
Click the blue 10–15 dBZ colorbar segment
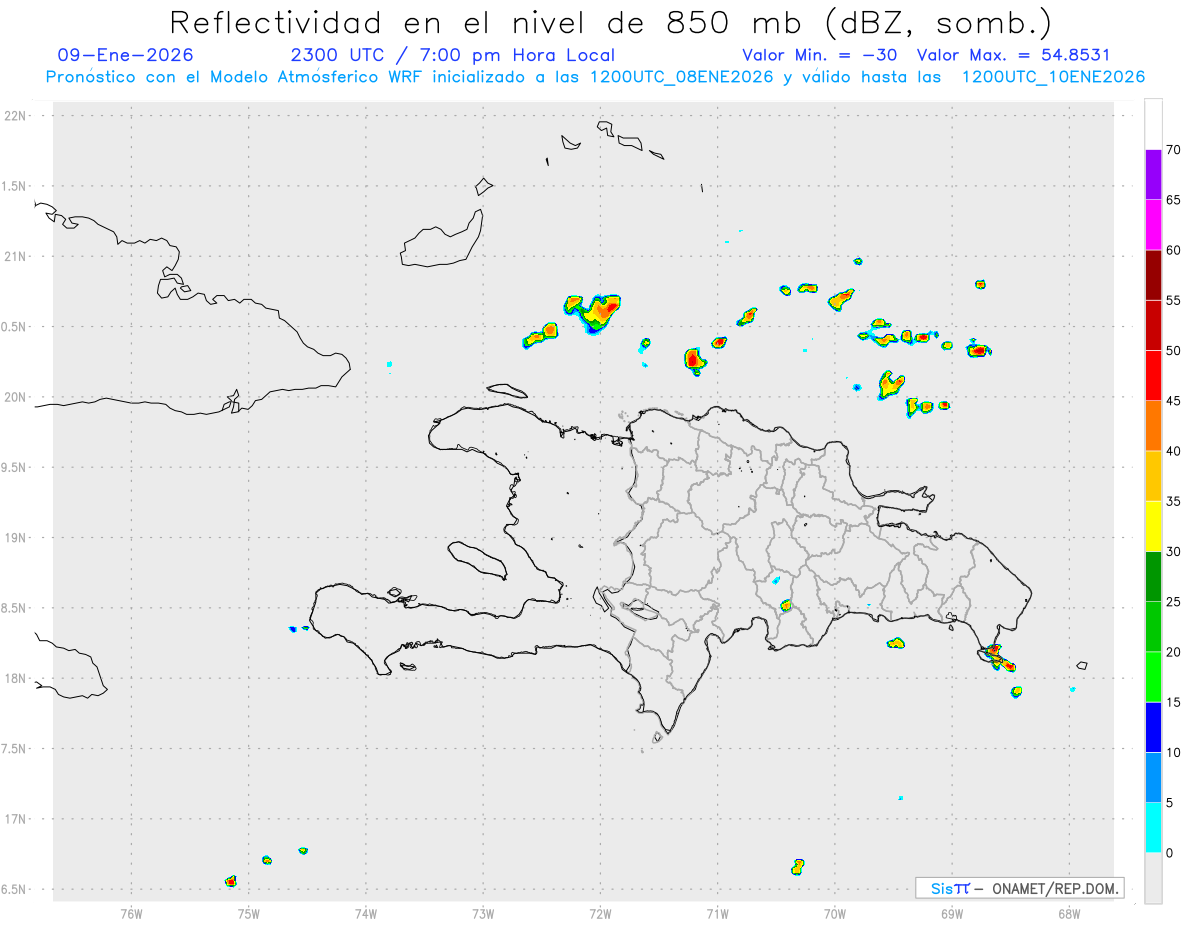pyautogui.click(x=1153, y=727)
